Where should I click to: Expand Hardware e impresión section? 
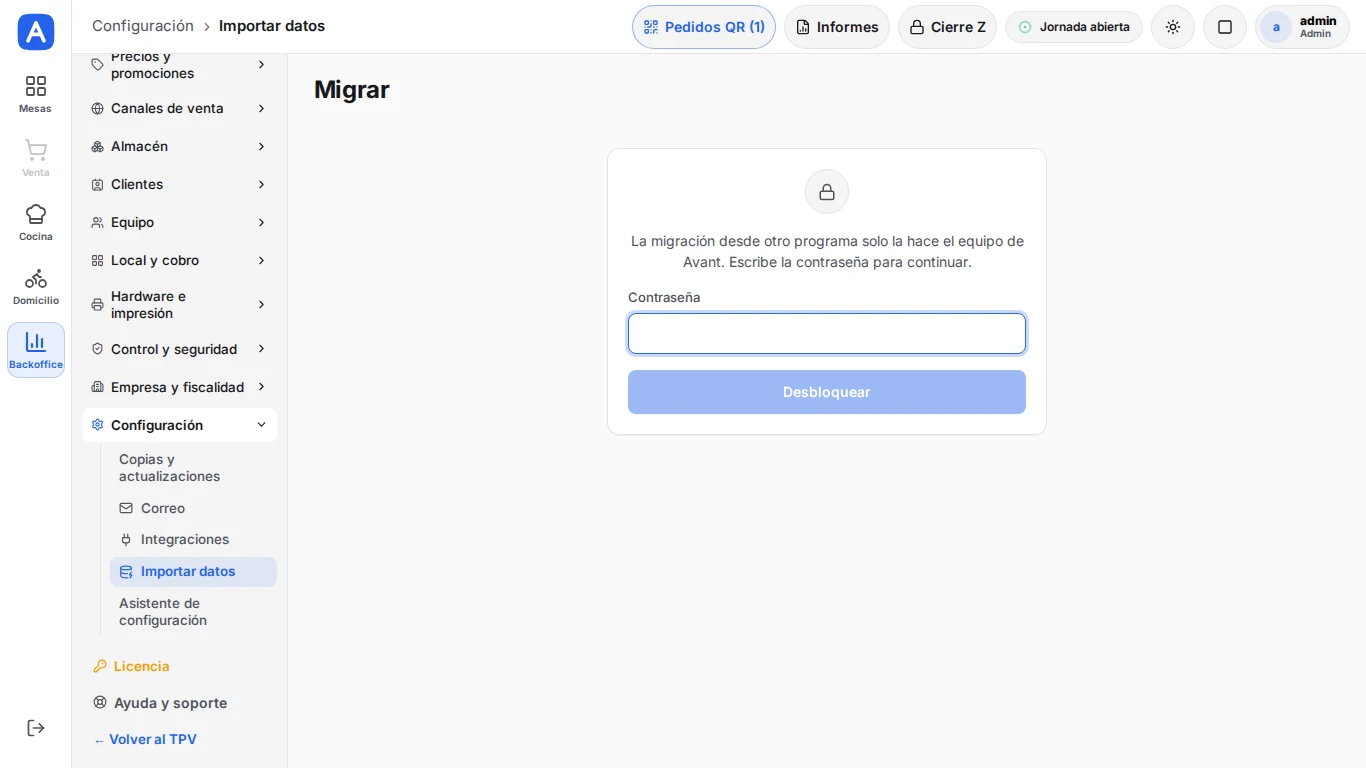(180, 305)
